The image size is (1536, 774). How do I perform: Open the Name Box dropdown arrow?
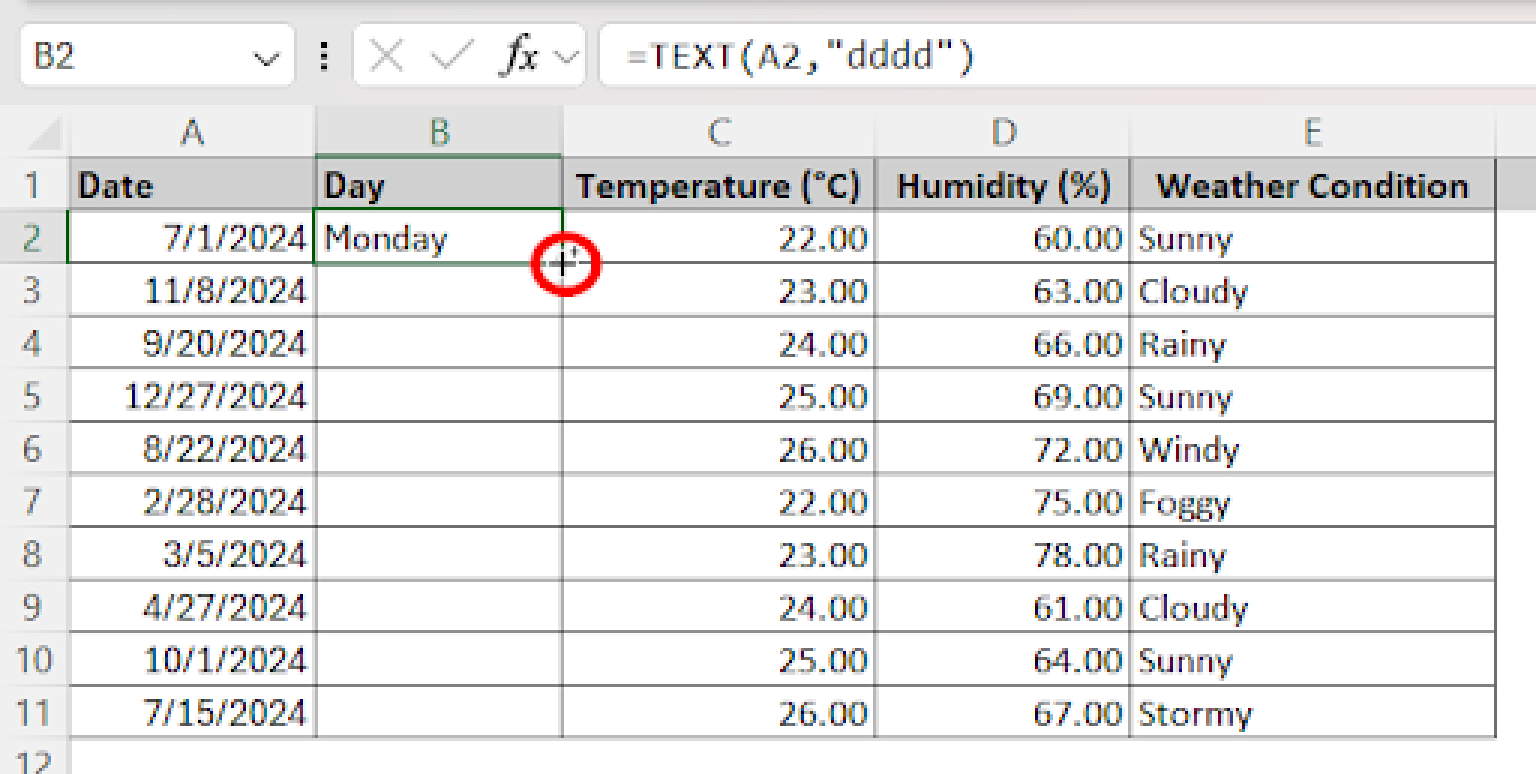pos(266,55)
